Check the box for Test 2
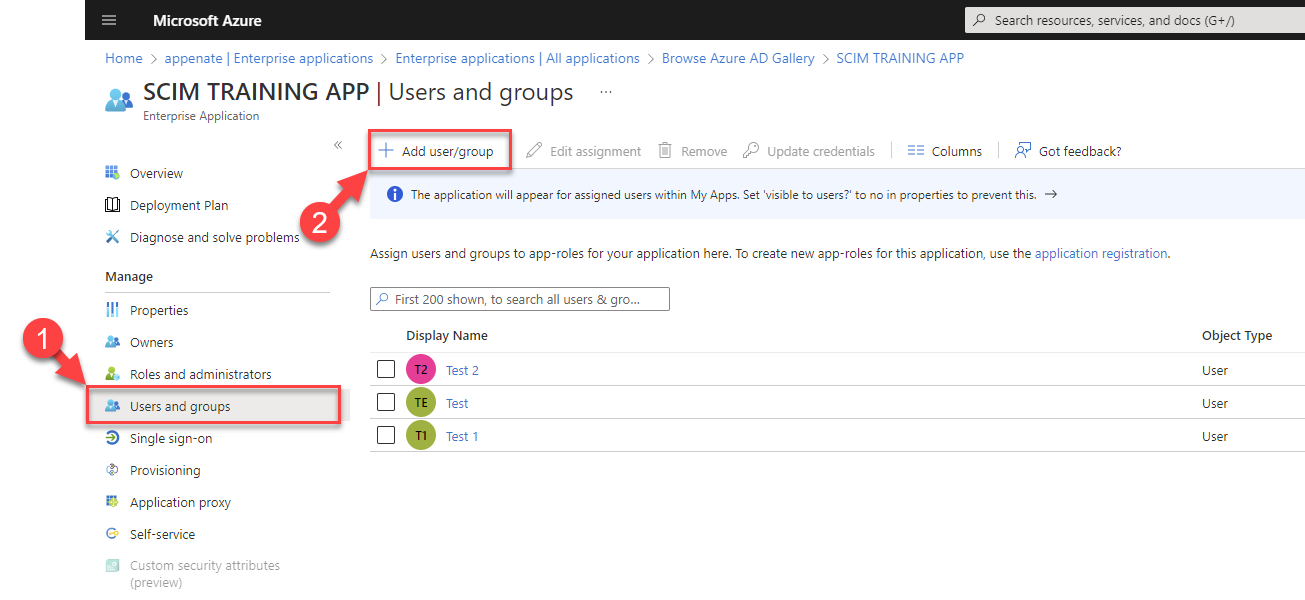 386,370
